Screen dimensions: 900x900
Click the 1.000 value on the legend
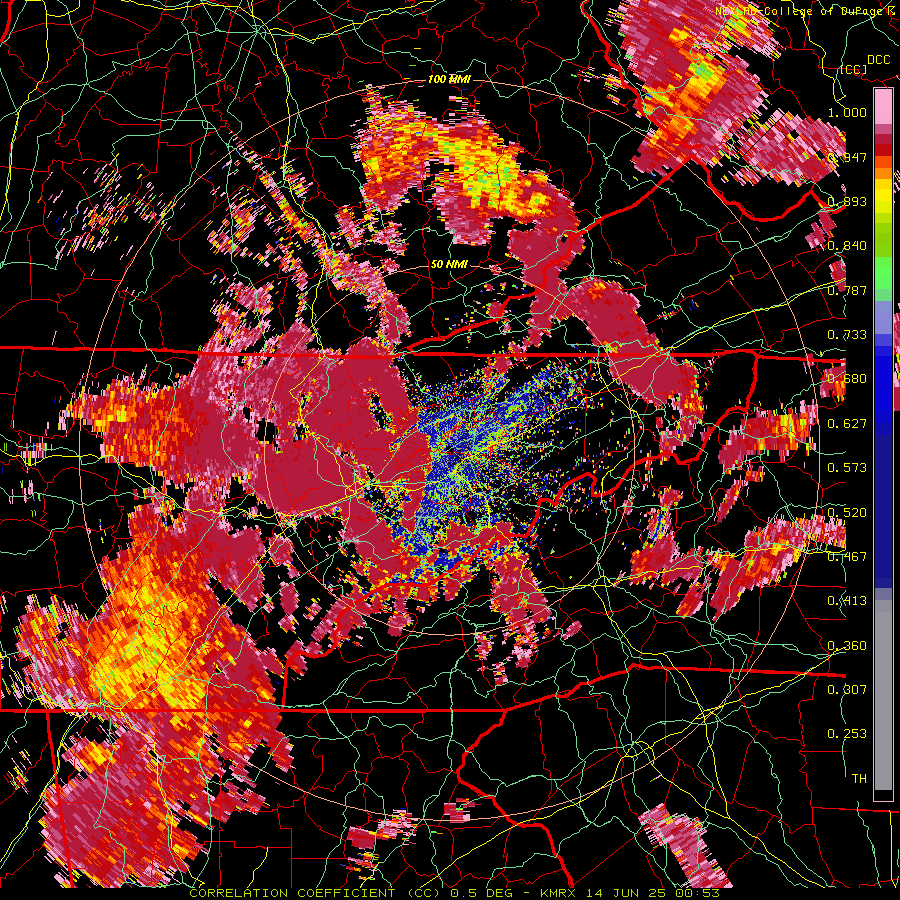[x=847, y=112]
